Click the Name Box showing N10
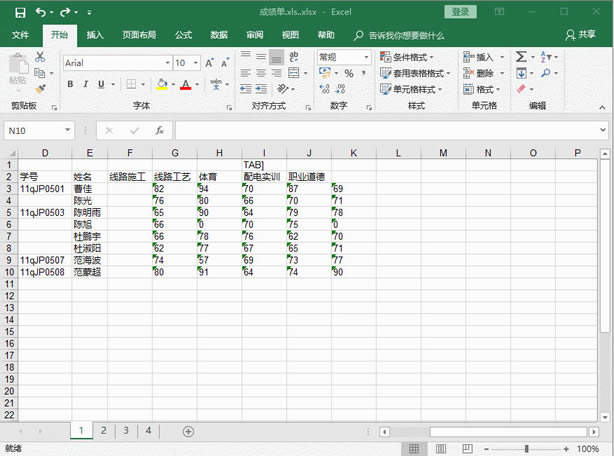614x456 pixels. (40, 131)
